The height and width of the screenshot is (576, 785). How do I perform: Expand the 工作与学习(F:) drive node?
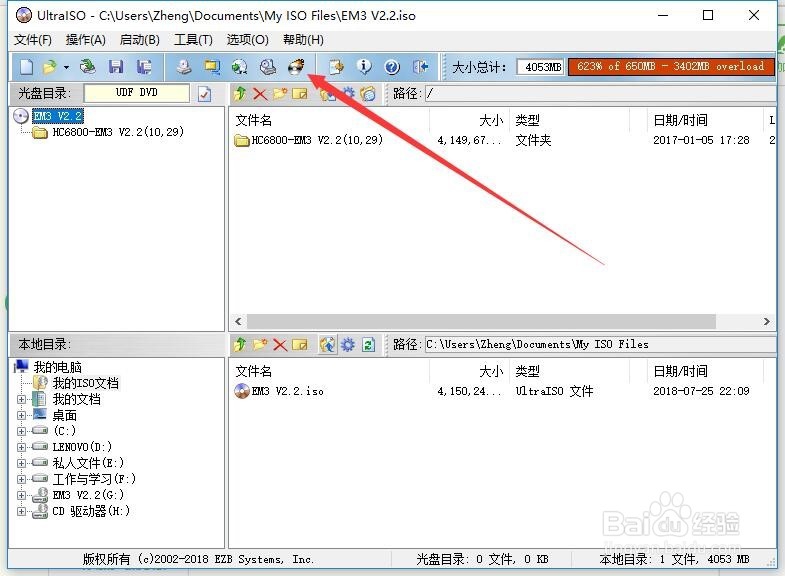click(x=21, y=479)
